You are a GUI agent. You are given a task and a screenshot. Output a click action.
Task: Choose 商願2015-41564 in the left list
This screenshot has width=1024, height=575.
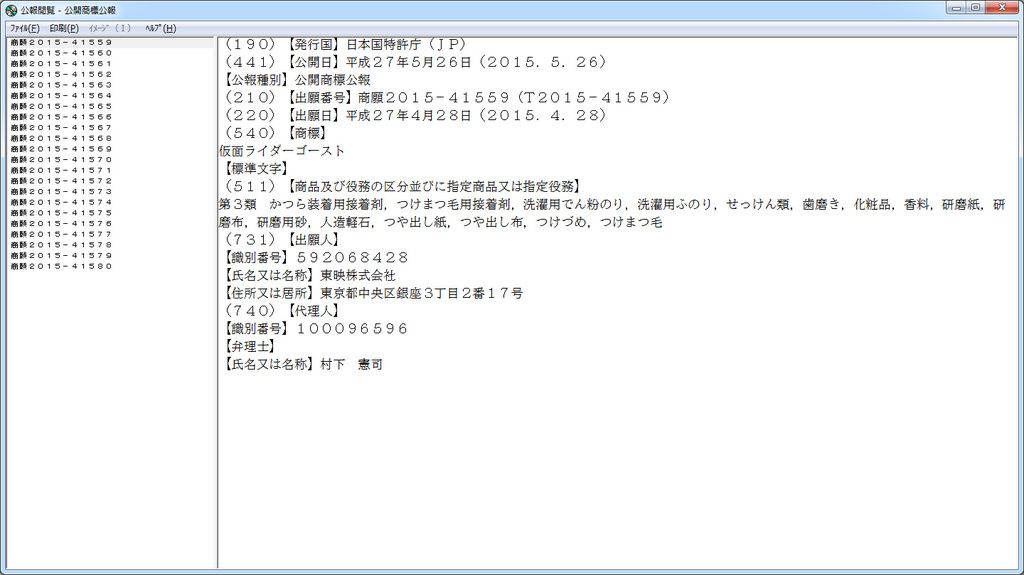pyautogui.click(x=61, y=96)
